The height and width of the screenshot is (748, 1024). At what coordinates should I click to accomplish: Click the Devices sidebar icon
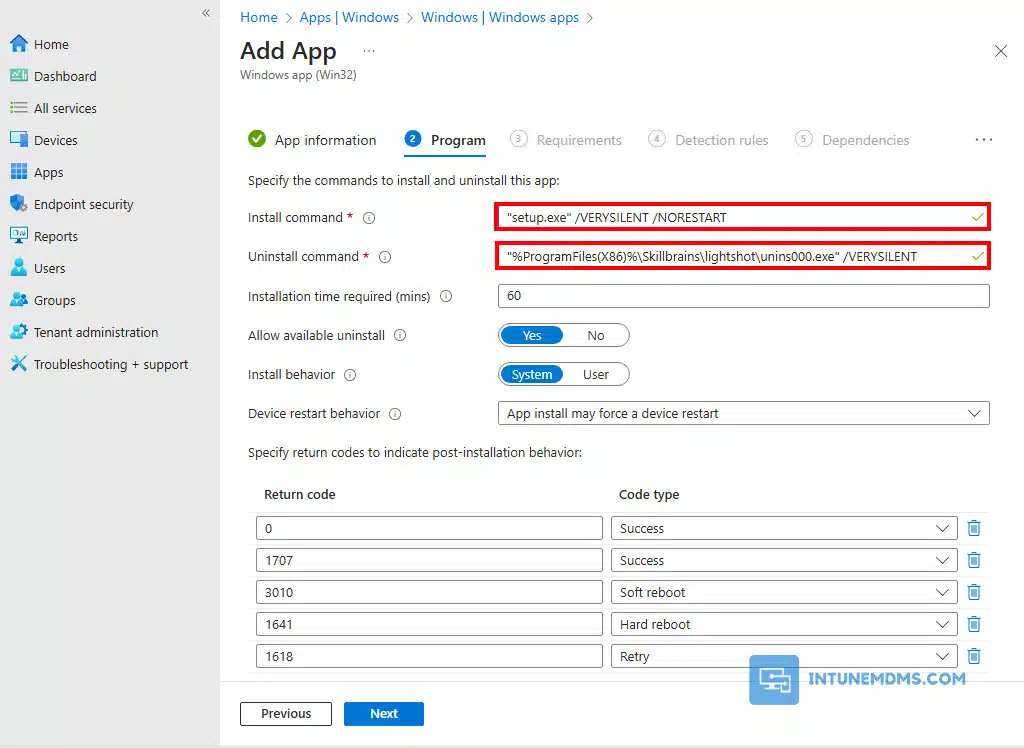[18, 140]
